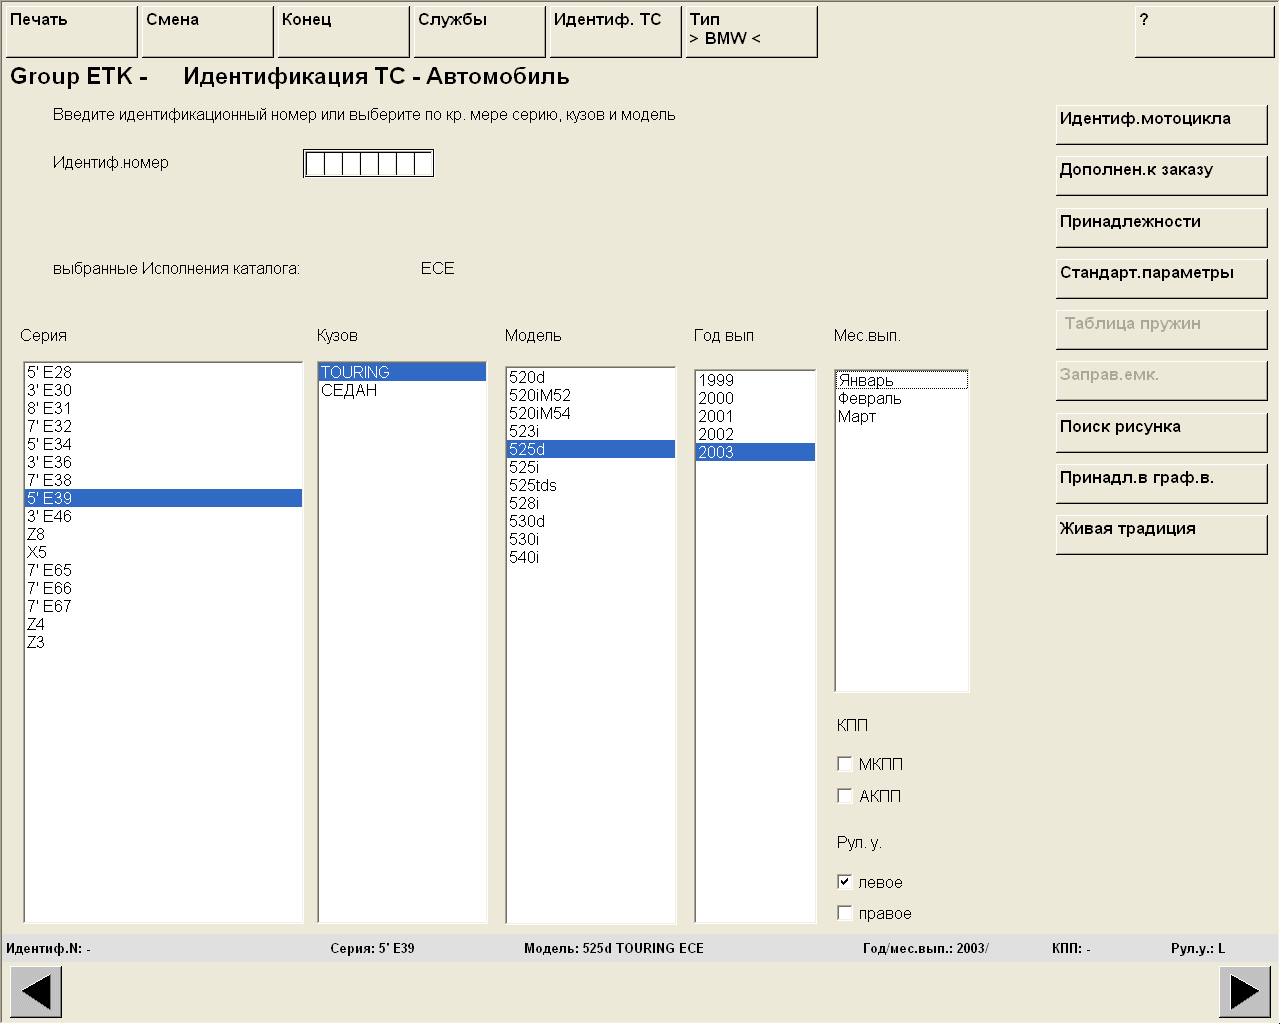Select month Февраль
Viewport: 1280px width, 1024px height.
[x=902, y=398]
